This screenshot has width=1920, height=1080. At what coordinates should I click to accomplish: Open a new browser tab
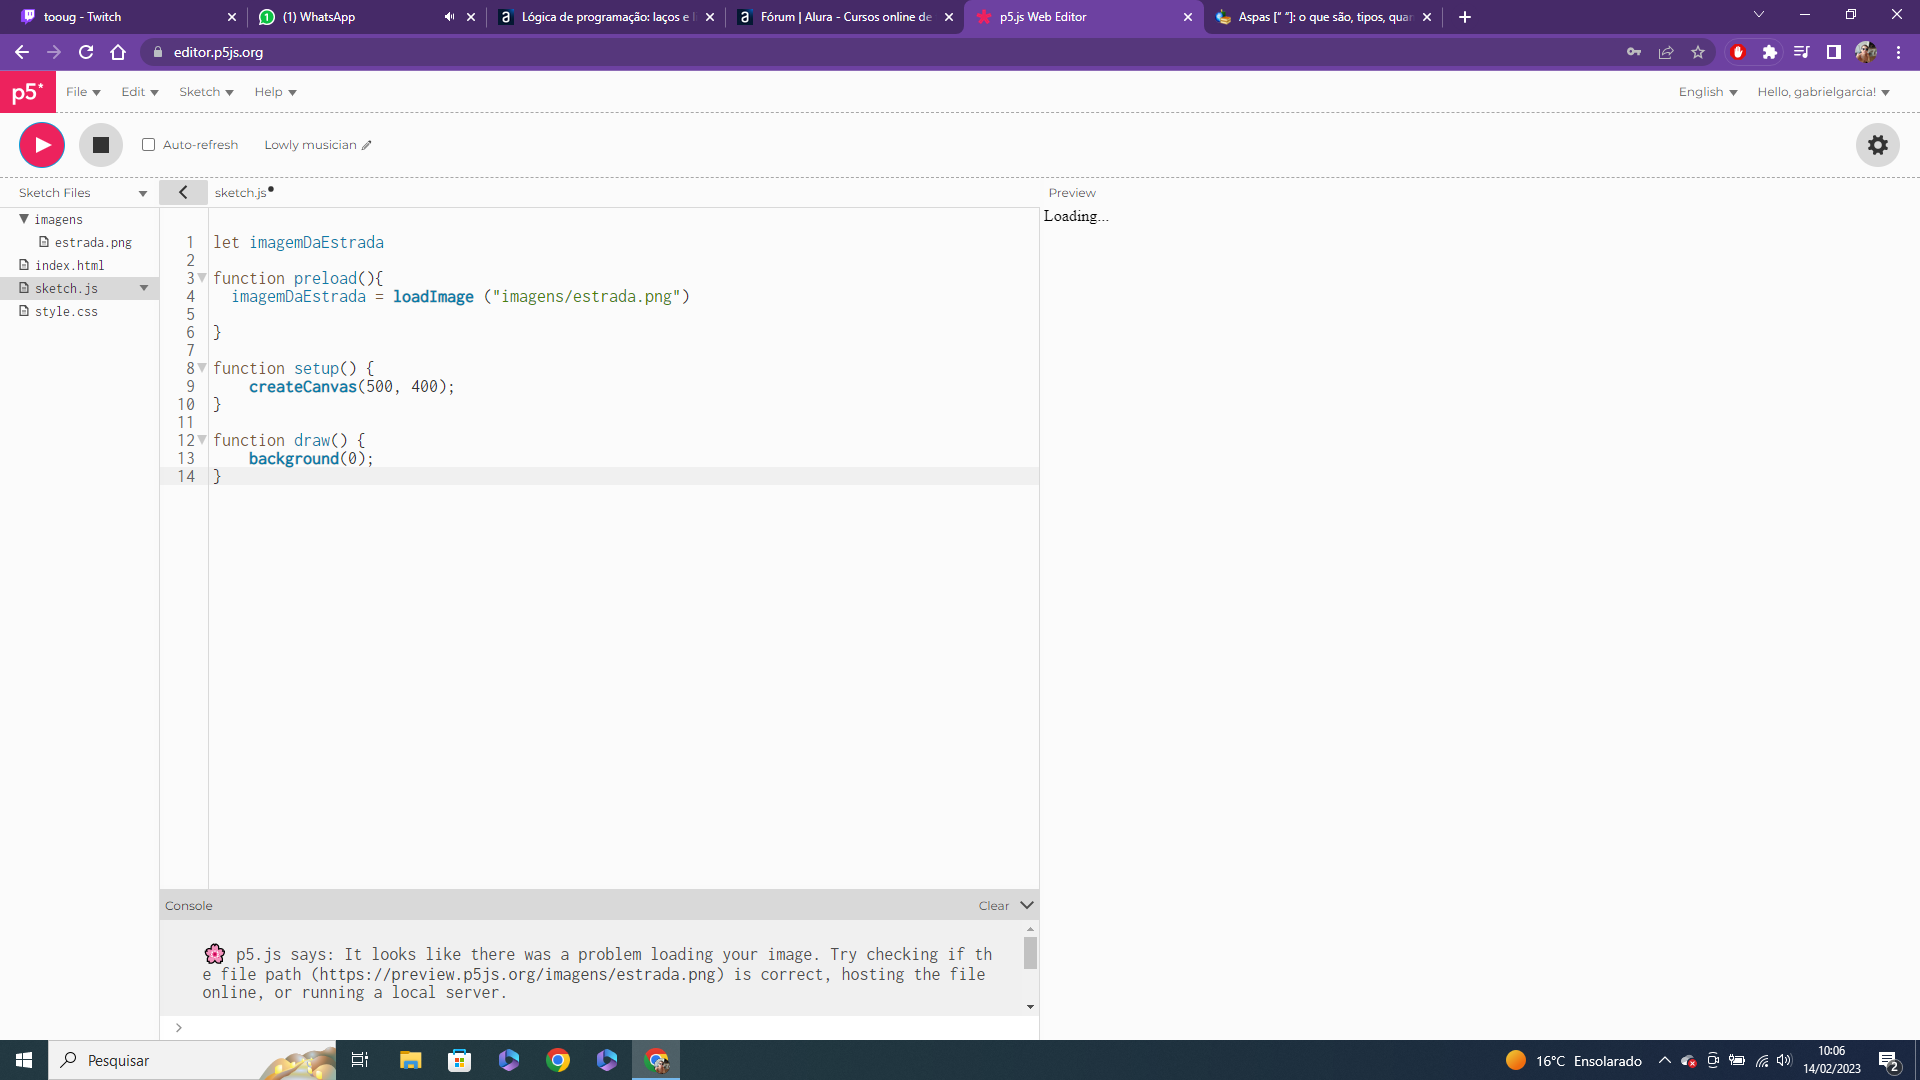(1465, 17)
